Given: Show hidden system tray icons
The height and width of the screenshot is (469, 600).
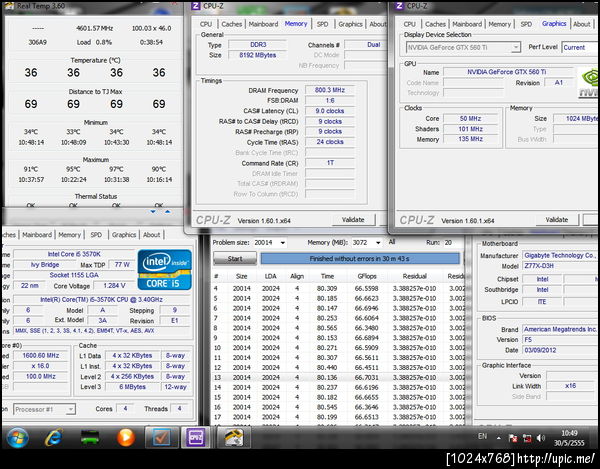Looking at the screenshot, I should point(499,438).
